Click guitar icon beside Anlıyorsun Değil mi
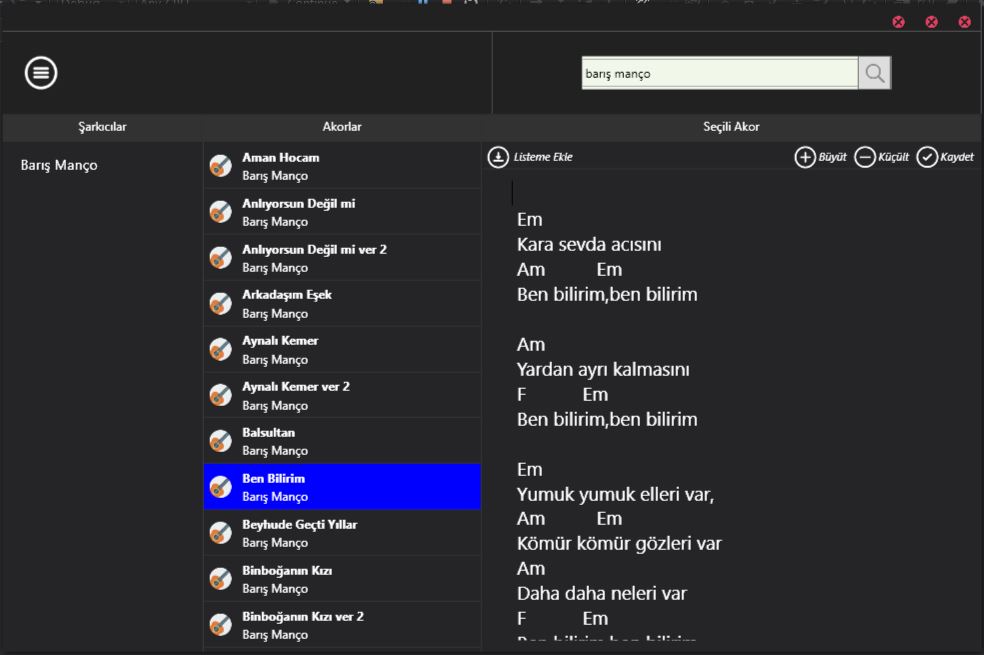 pos(221,212)
